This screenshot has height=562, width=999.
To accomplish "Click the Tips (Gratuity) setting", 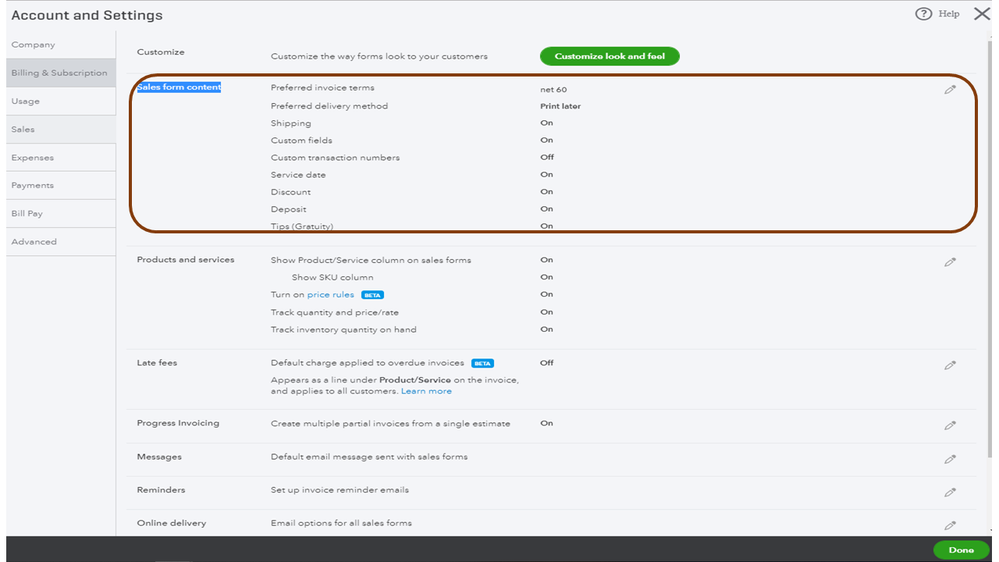I will click(301, 226).
